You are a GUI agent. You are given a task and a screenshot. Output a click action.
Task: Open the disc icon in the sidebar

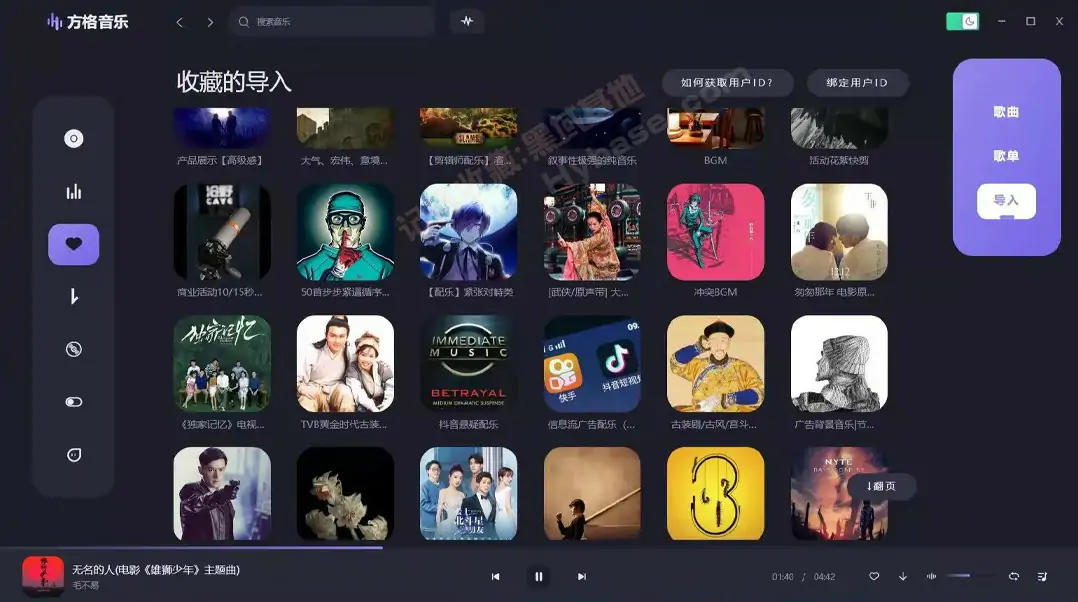pyautogui.click(x=74, y=139)
